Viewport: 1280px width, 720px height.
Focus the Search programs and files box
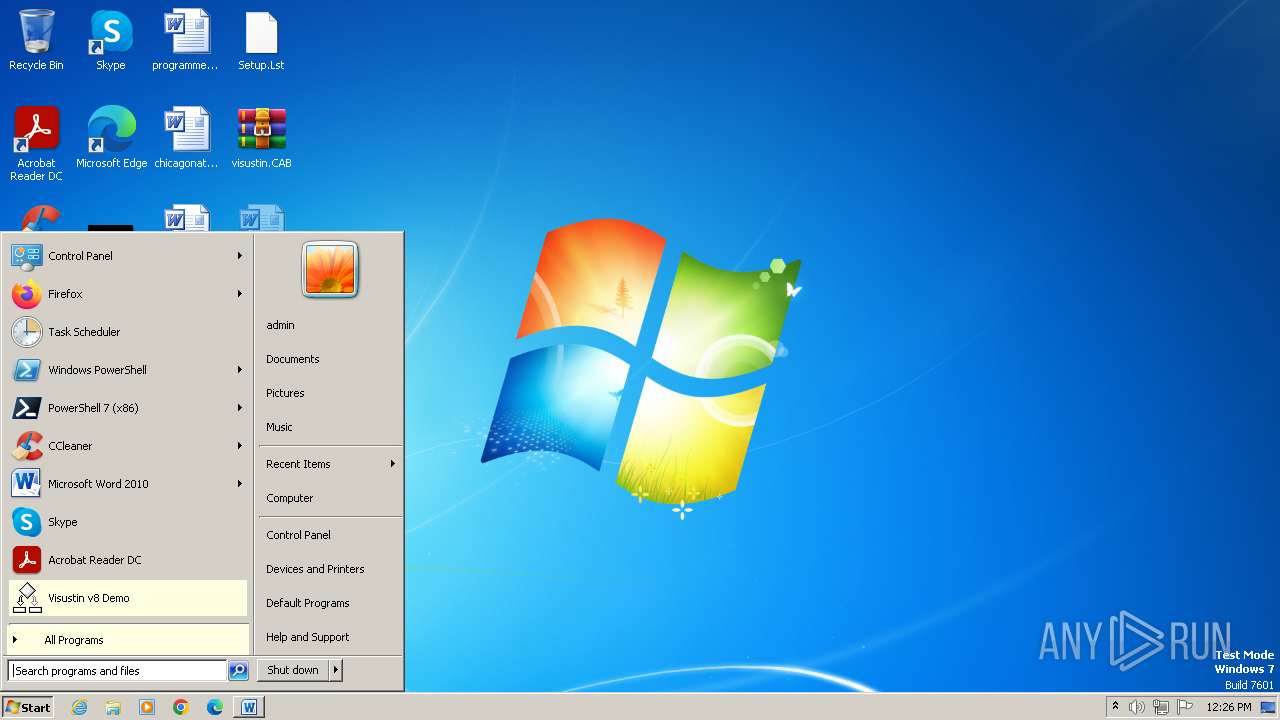click(118, 671)
